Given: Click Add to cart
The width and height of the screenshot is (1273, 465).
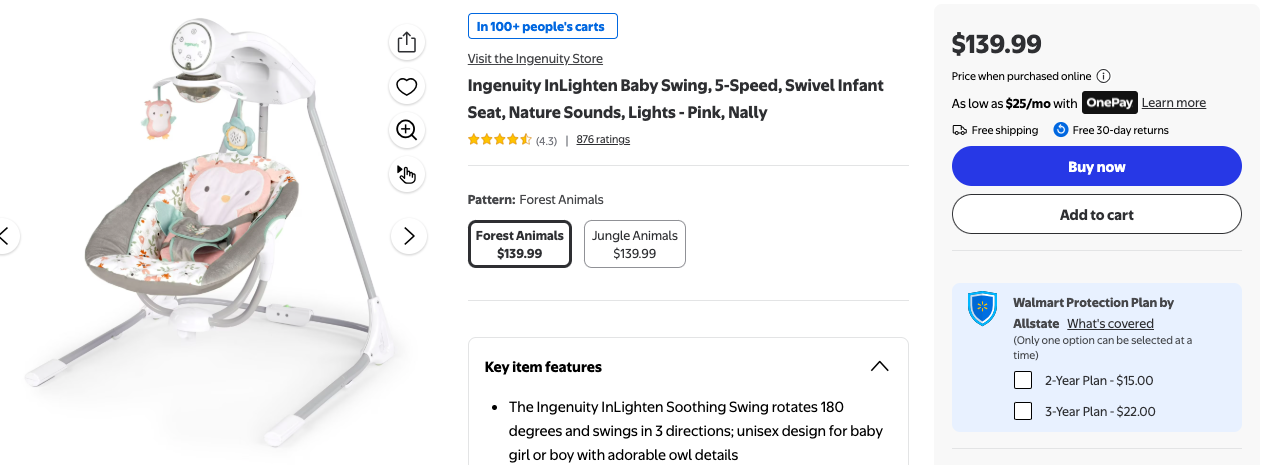Looking at the screenshot, I should [1096, 214].
